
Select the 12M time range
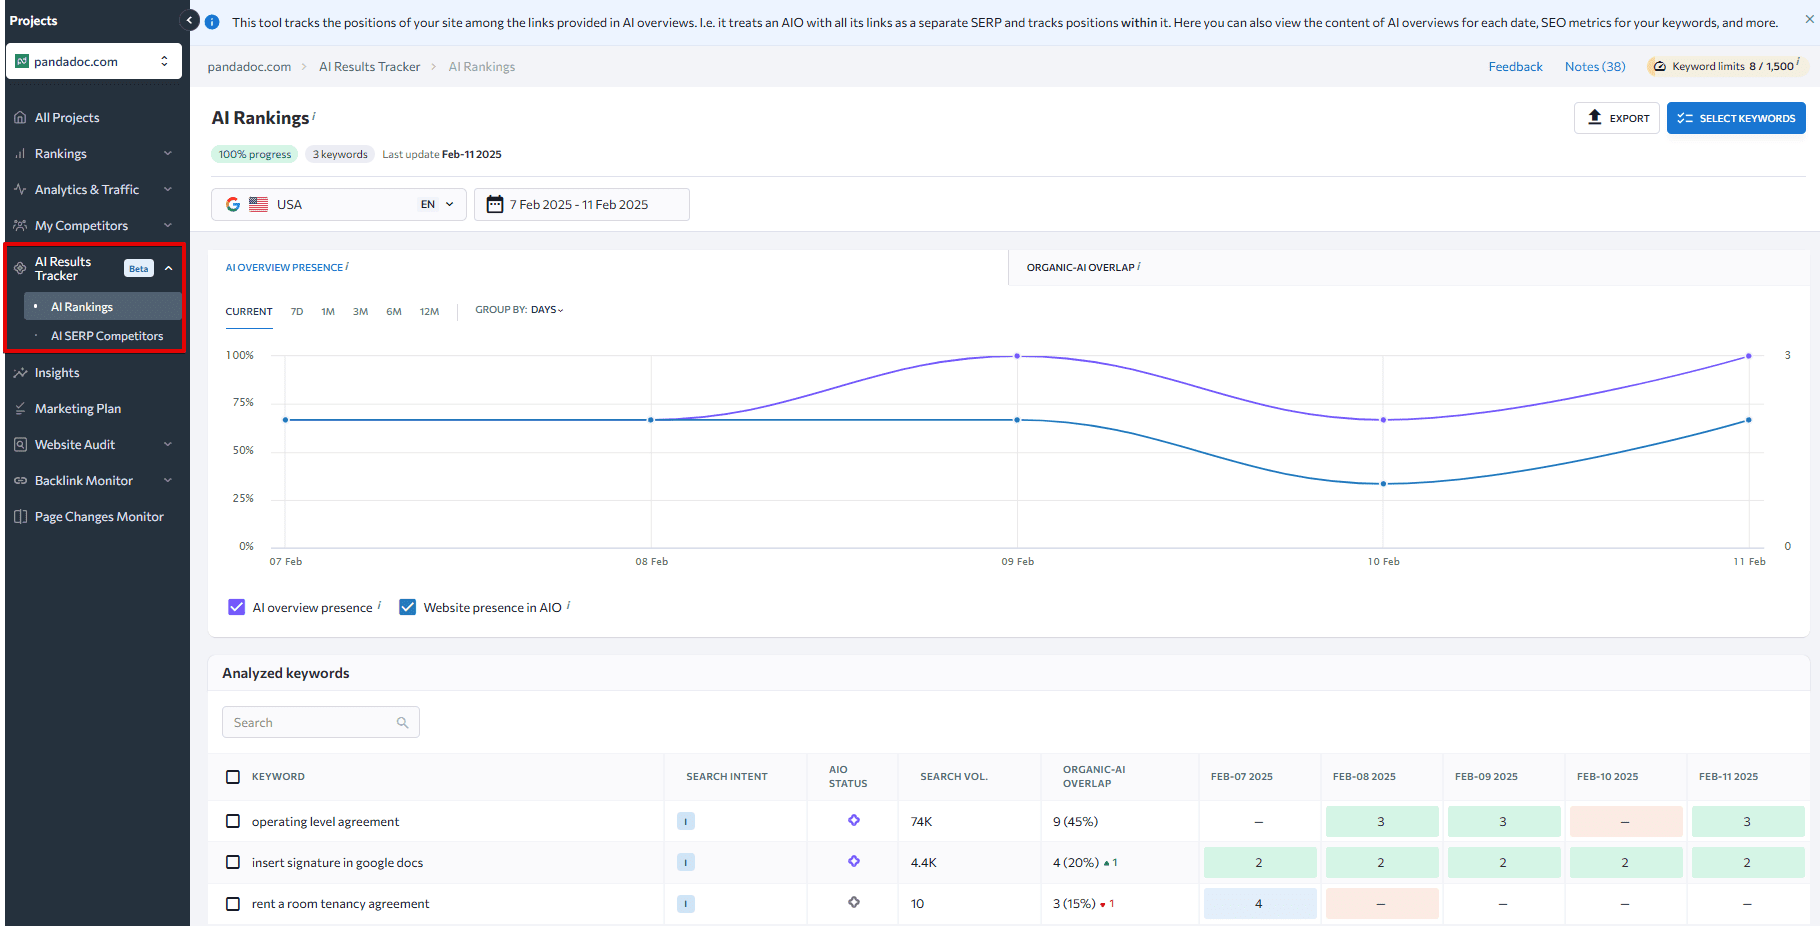coord(429,312)
